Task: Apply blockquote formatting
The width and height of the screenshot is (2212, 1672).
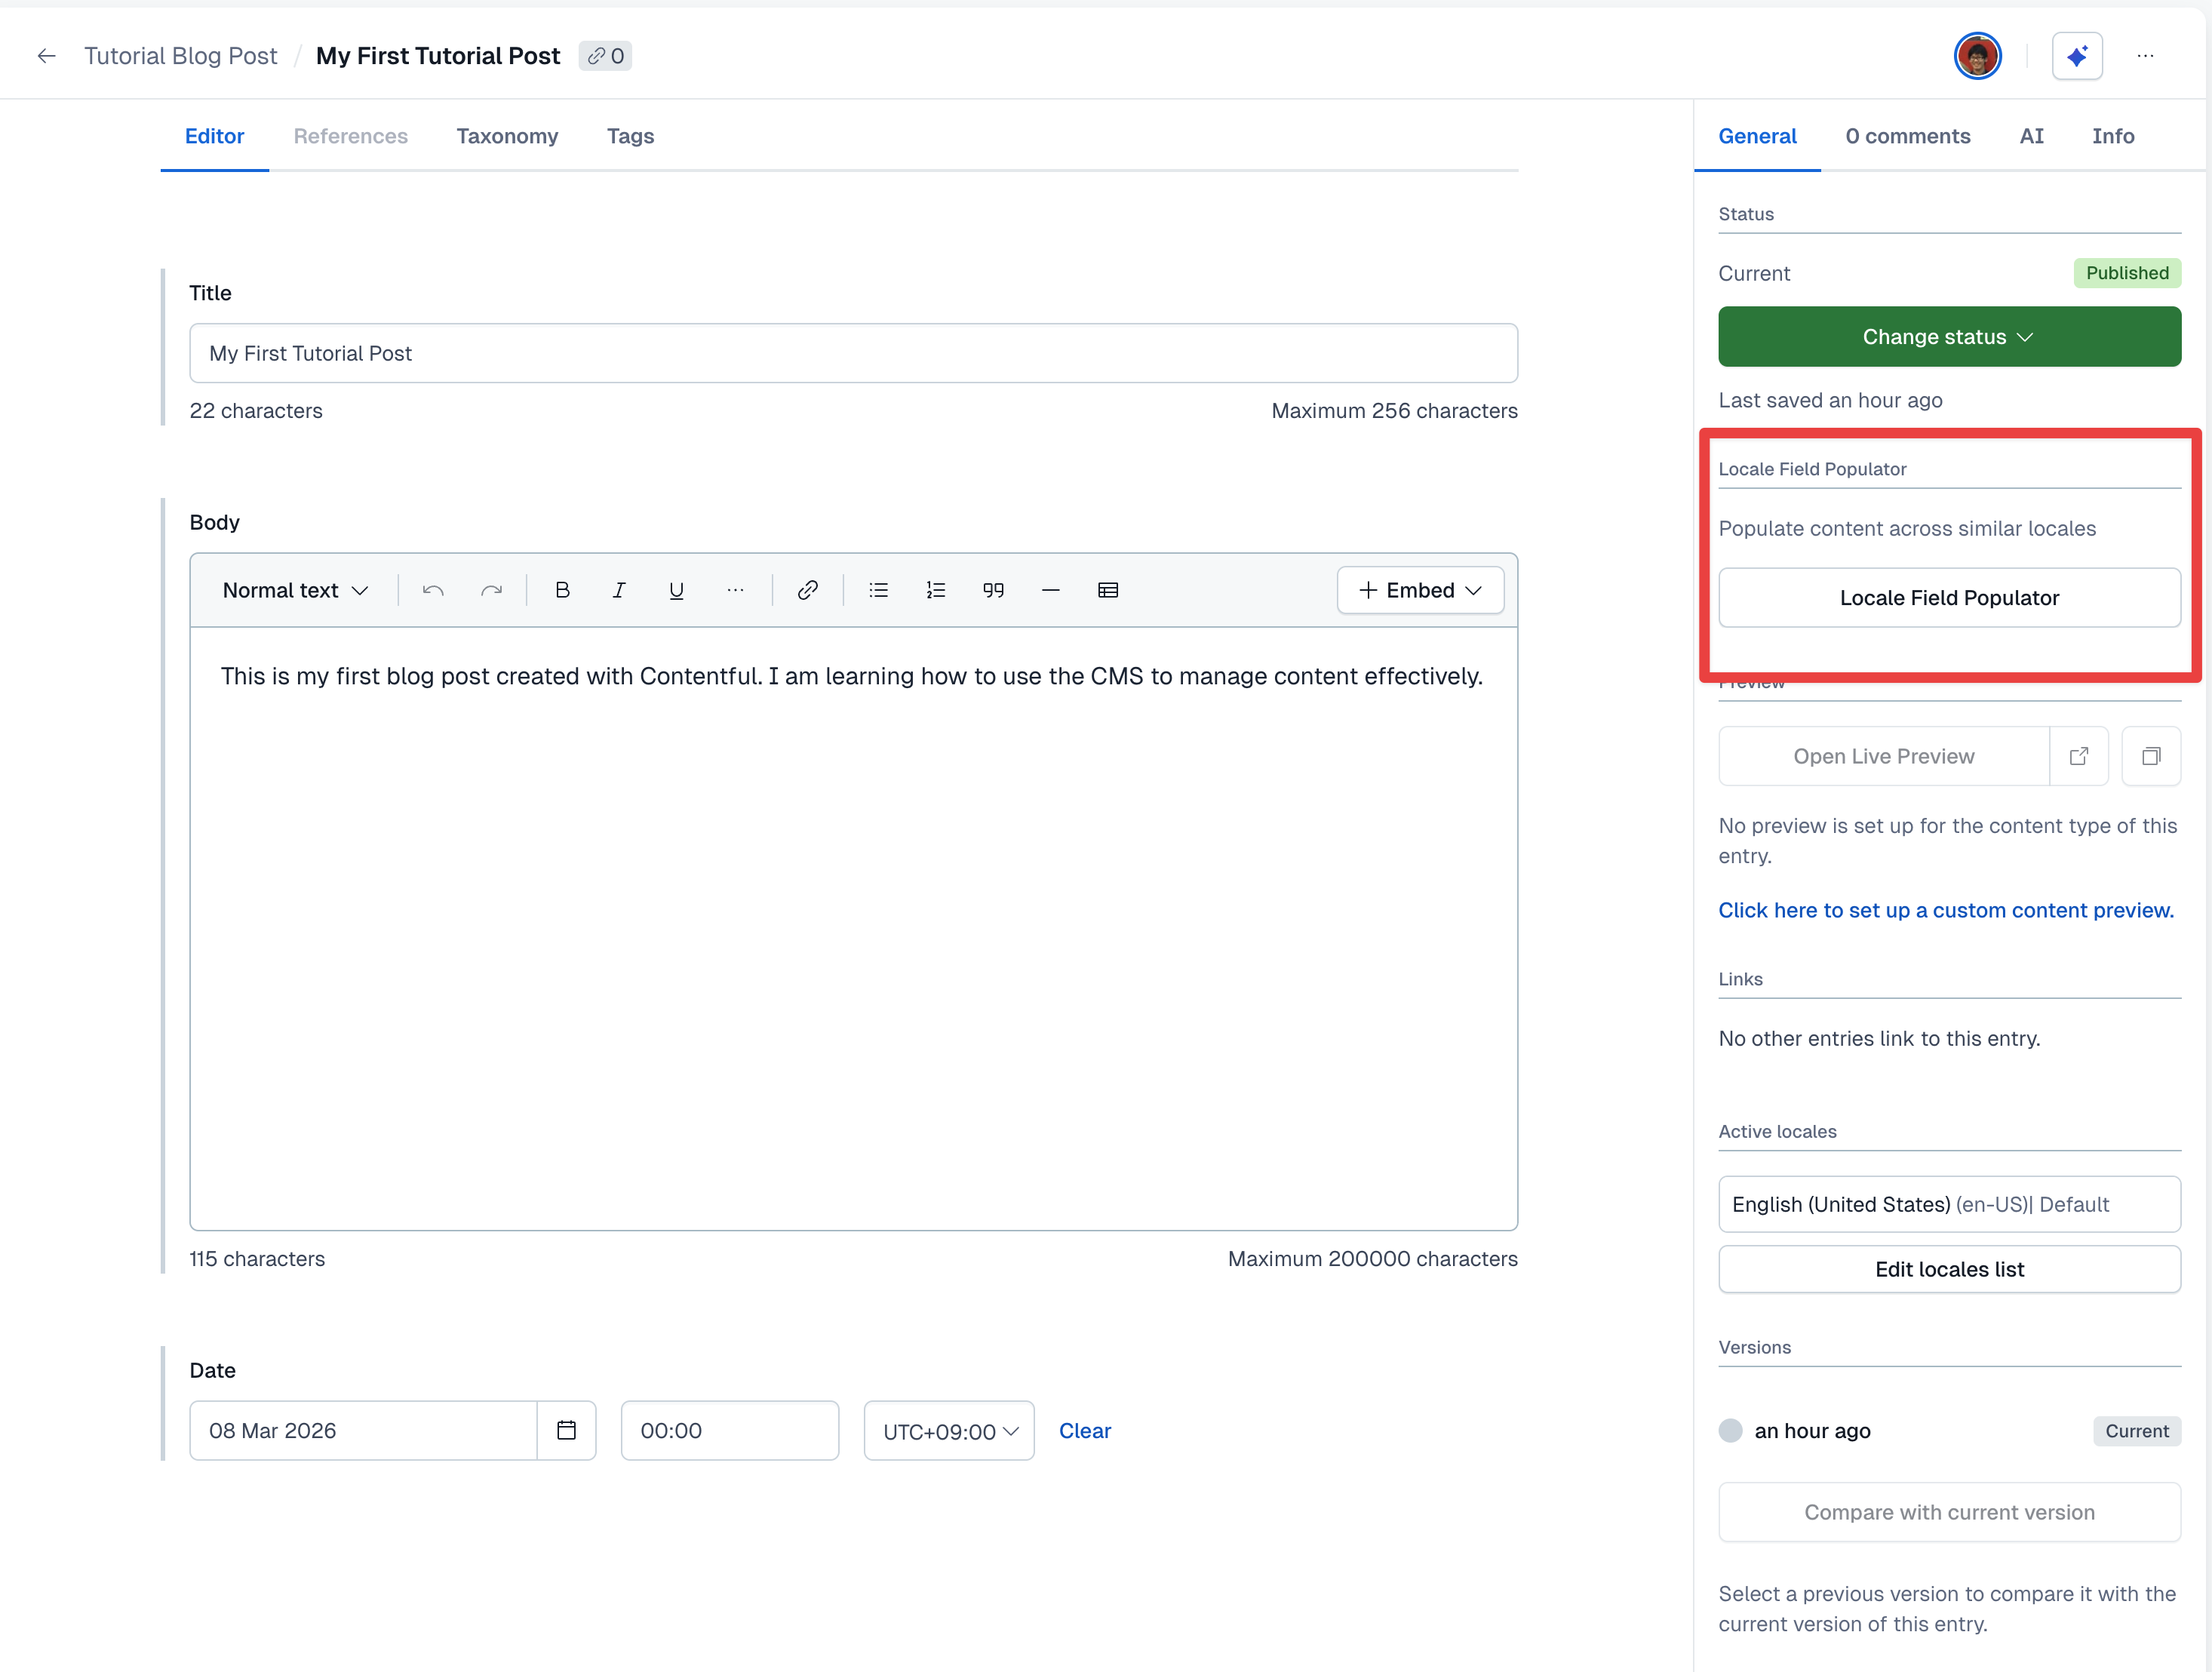Action: pyautogui.click(x=993, y=590)
